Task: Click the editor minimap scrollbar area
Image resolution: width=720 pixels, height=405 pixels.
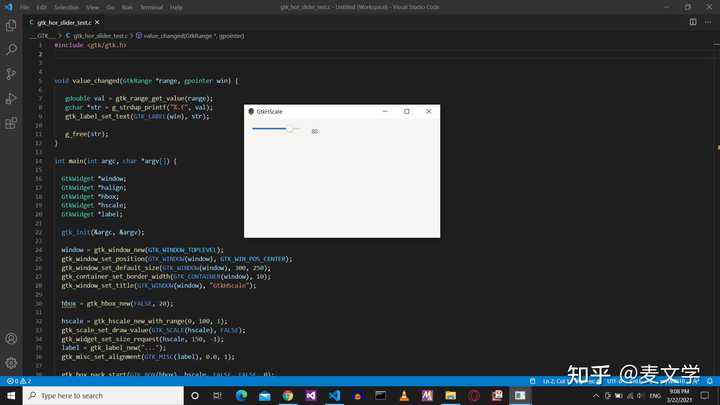Action: (x=718, y=207)
